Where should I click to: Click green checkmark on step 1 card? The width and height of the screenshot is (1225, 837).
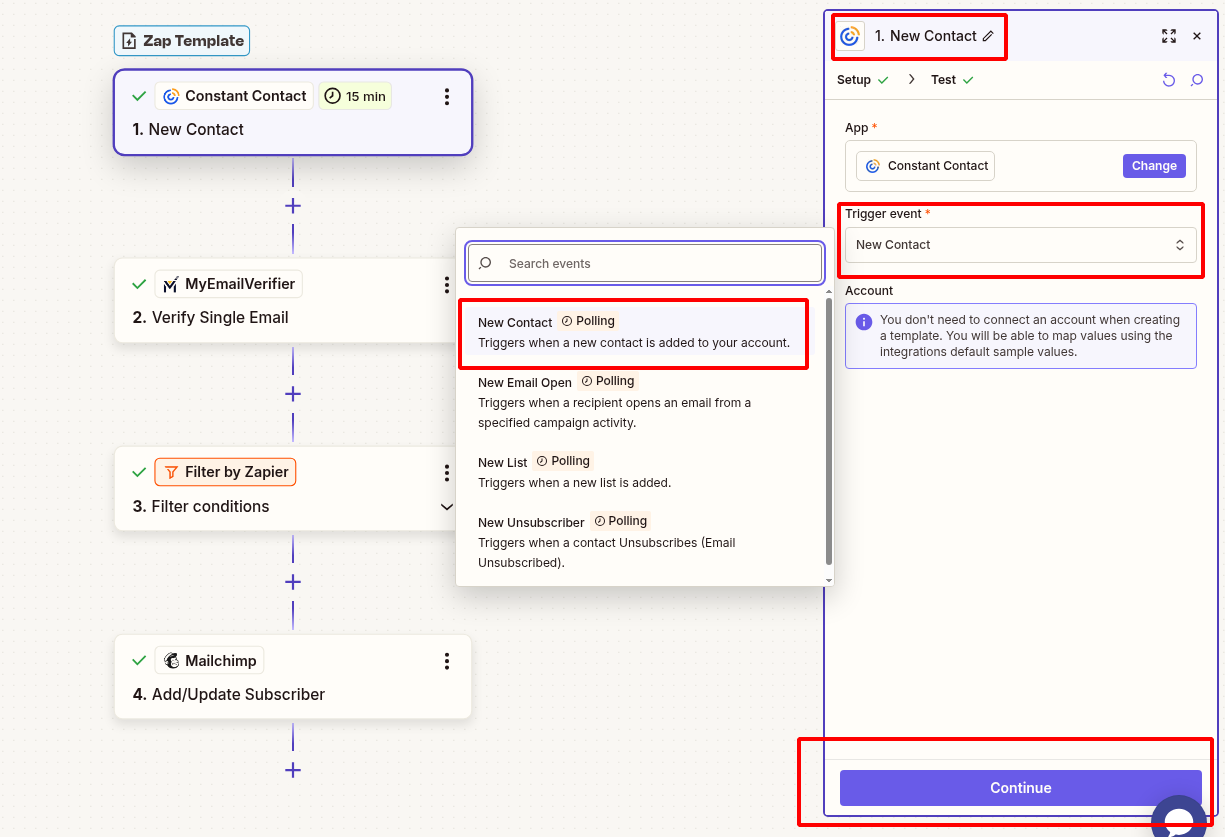(x=139, y=95)
